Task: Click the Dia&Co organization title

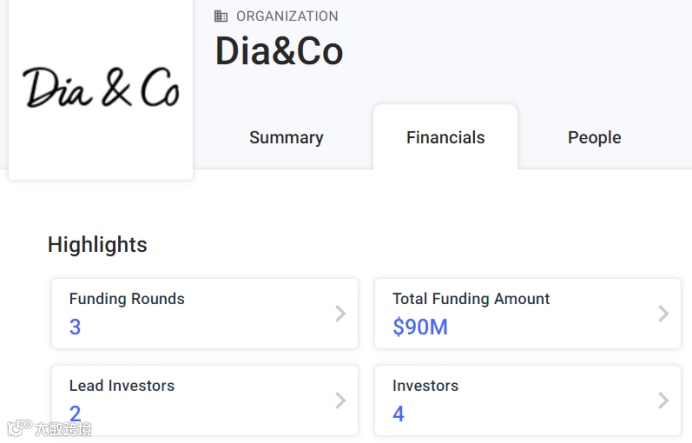Action: click(x=279, y=52)
